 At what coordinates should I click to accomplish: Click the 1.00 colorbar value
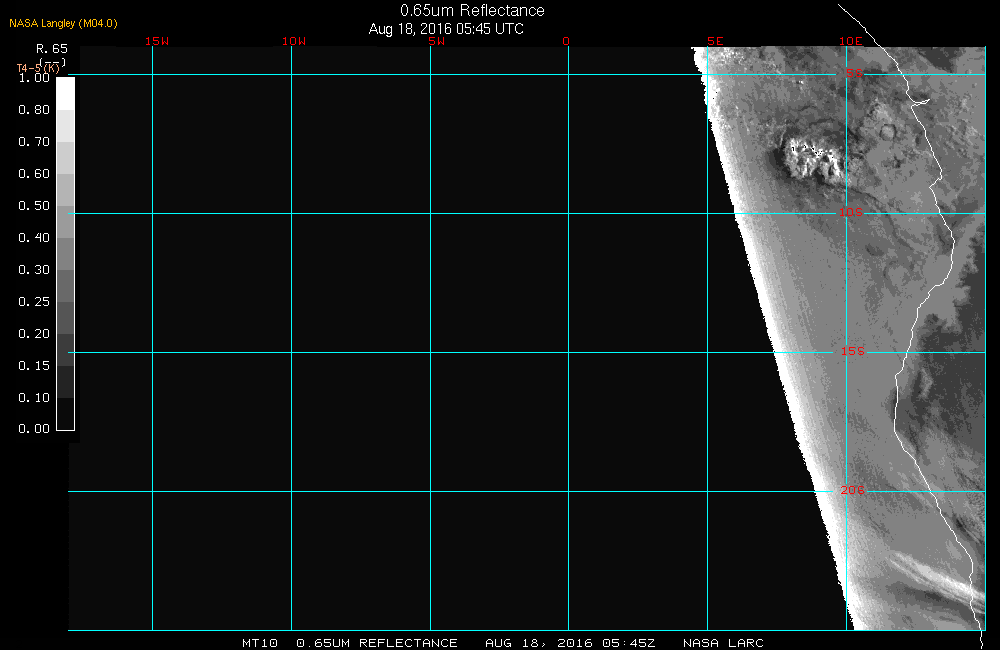tap(34, 78)
